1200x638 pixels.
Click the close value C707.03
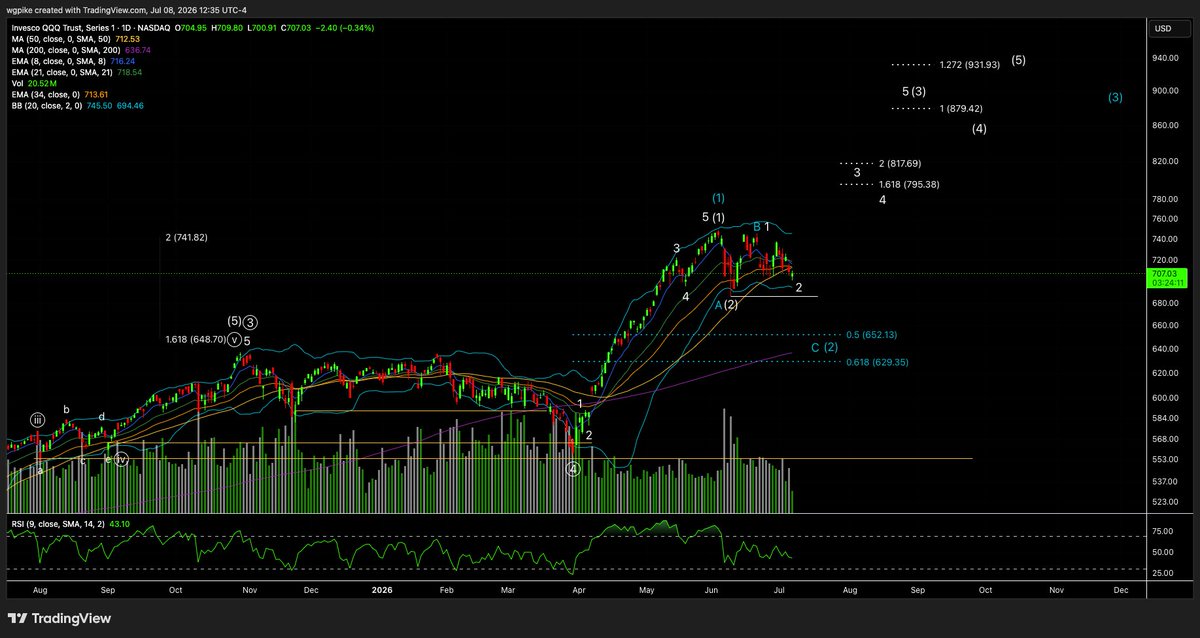pos(295,29)
